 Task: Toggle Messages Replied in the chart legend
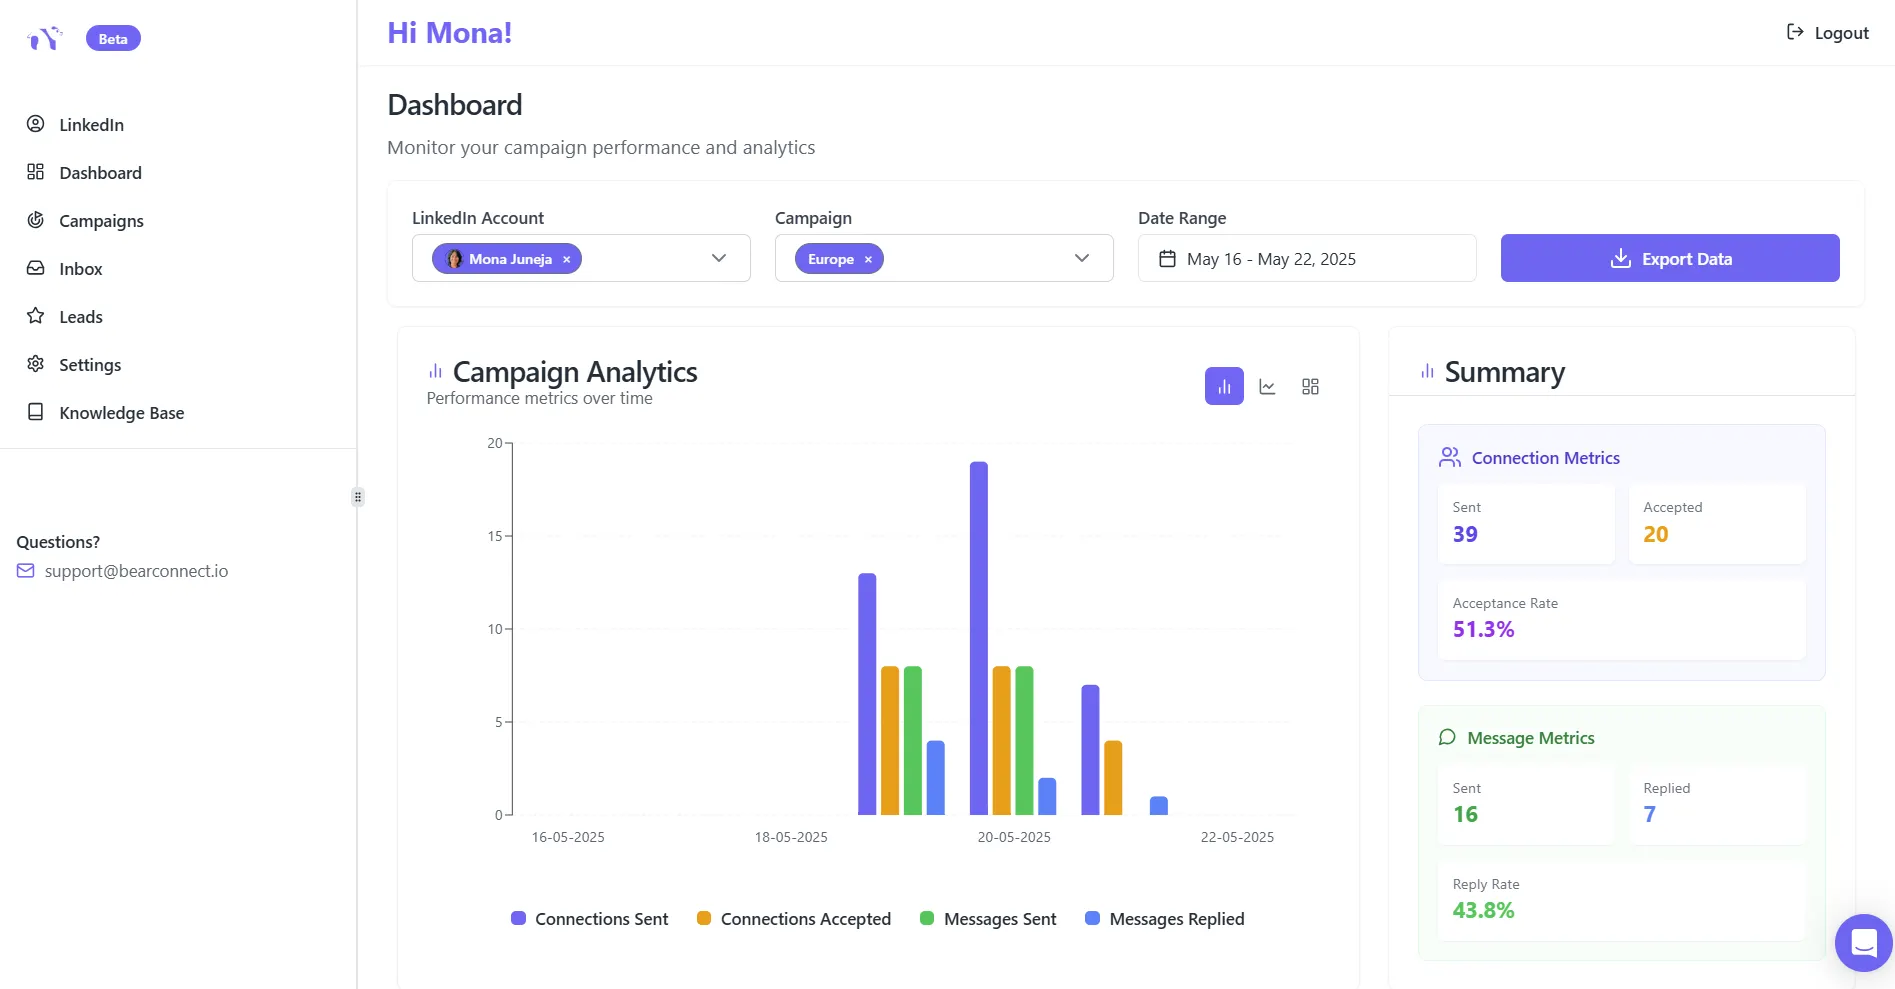1165,918
